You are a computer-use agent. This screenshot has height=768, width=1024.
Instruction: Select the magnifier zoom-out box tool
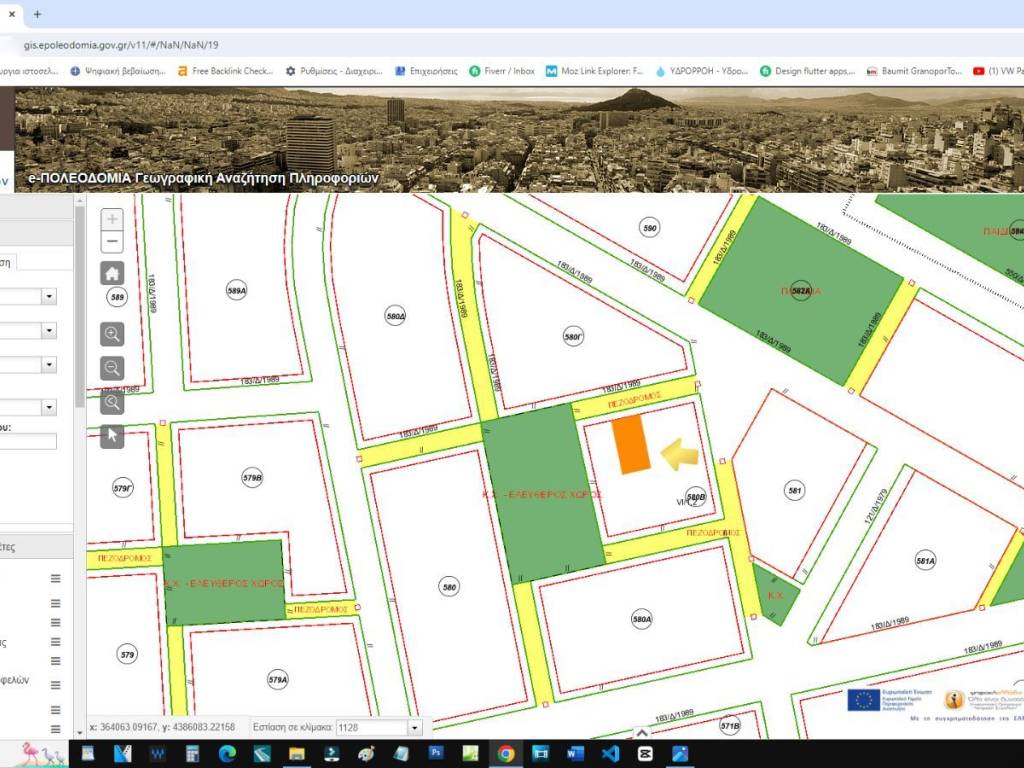pos(112,368)
